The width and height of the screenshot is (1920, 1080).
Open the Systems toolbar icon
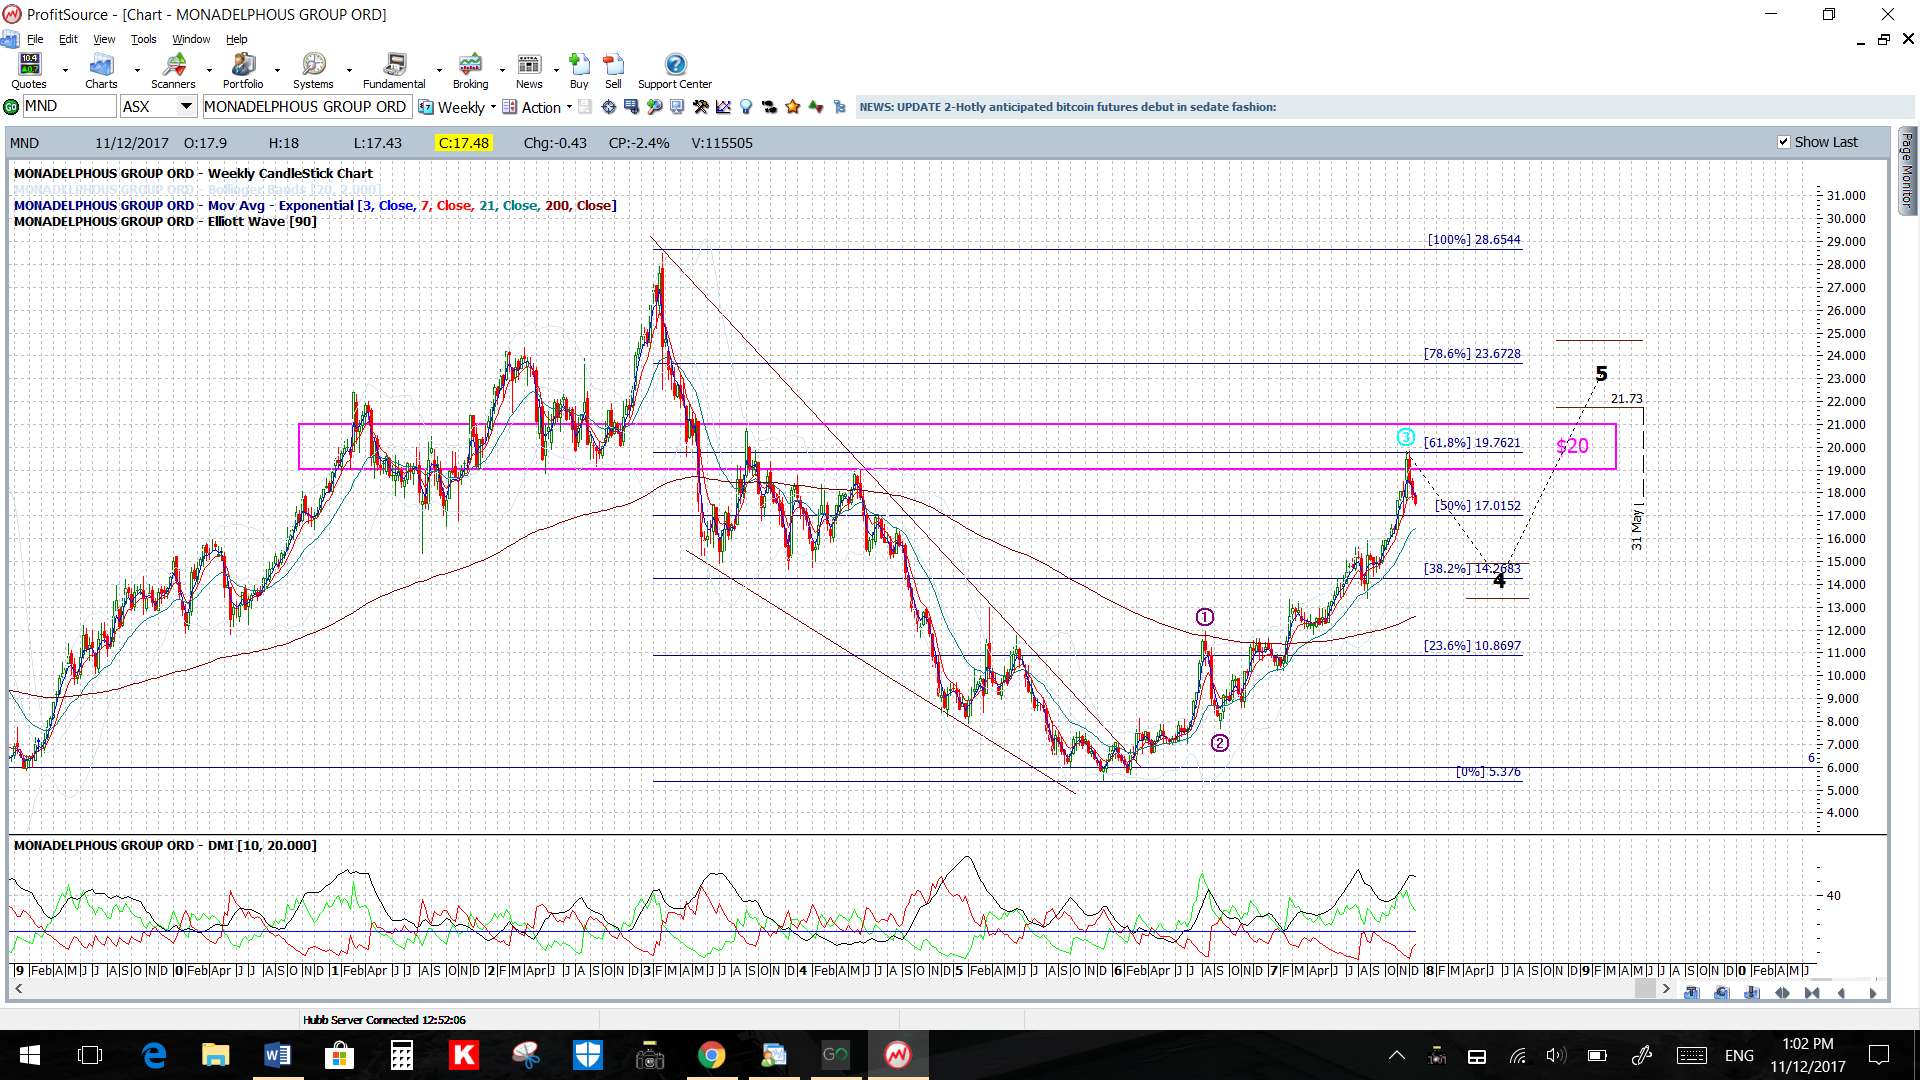313,71
